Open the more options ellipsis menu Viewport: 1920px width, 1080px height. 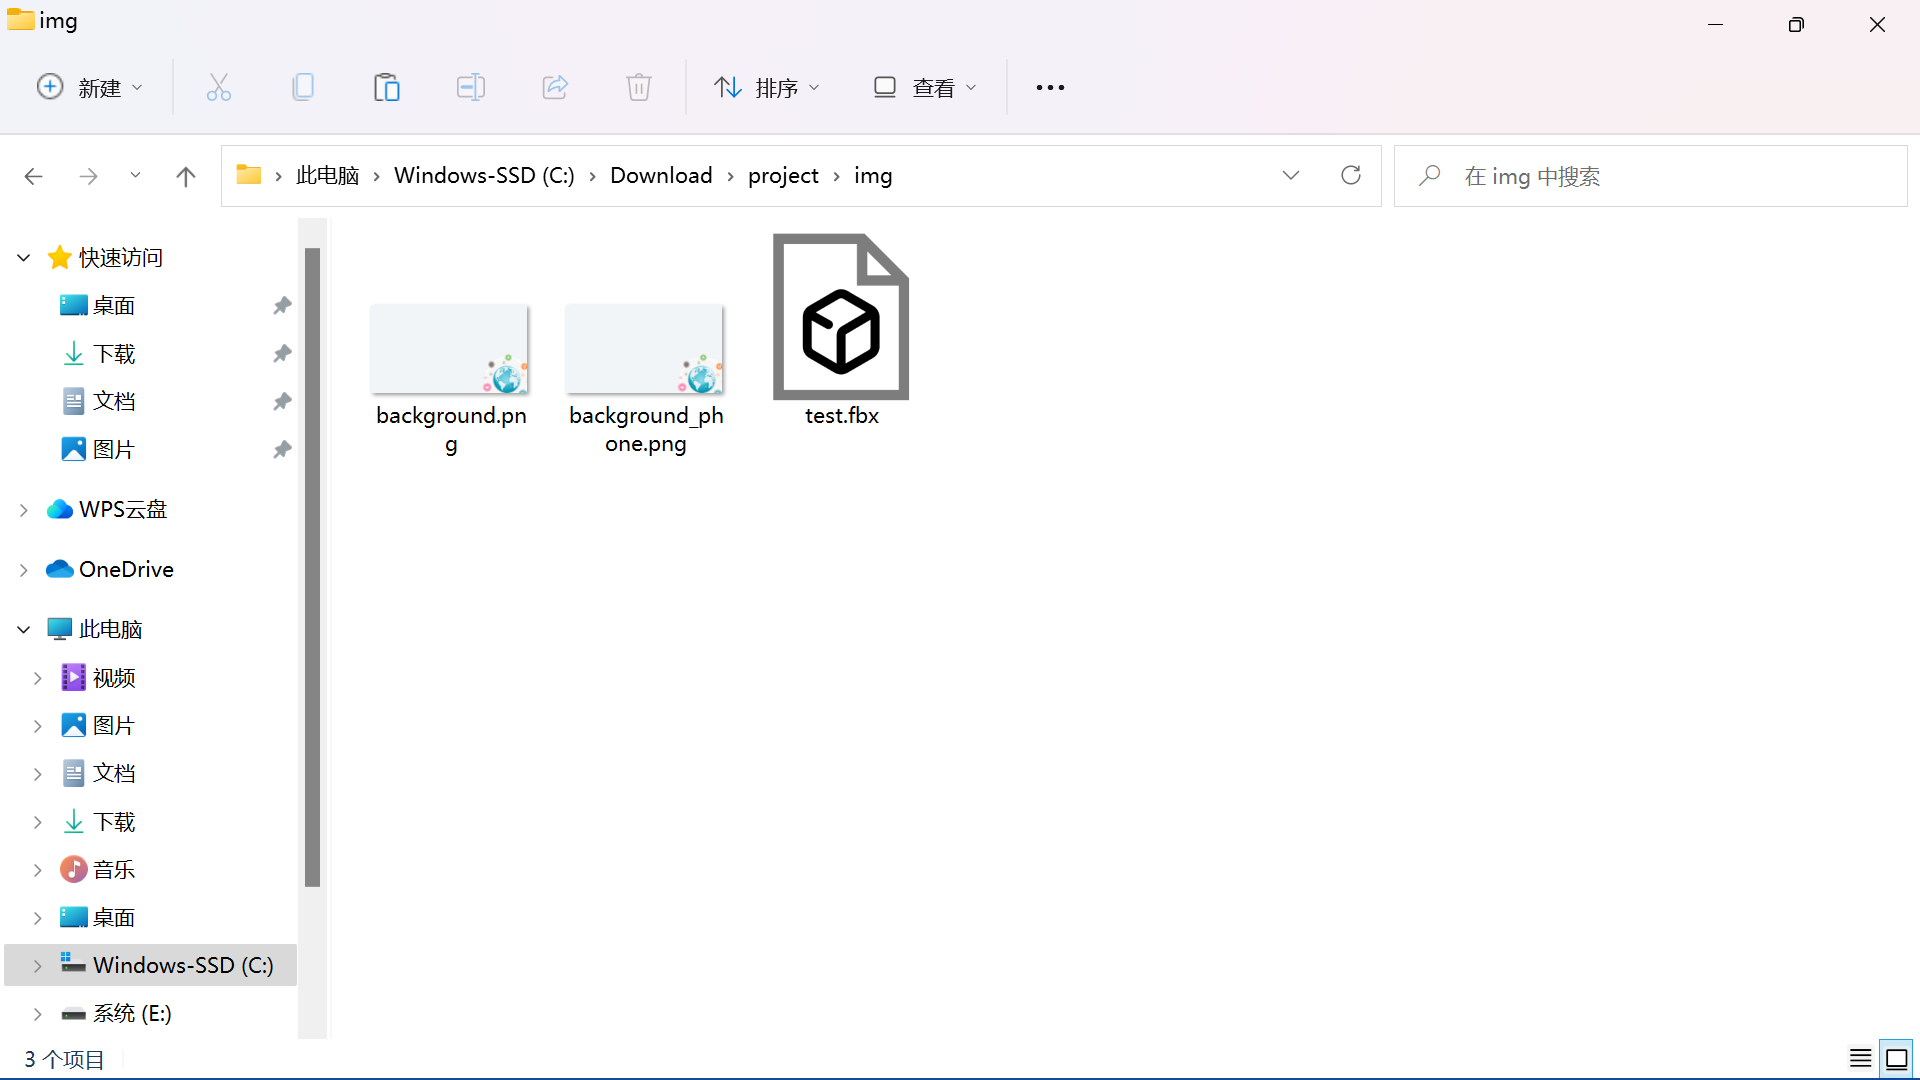1050,88
